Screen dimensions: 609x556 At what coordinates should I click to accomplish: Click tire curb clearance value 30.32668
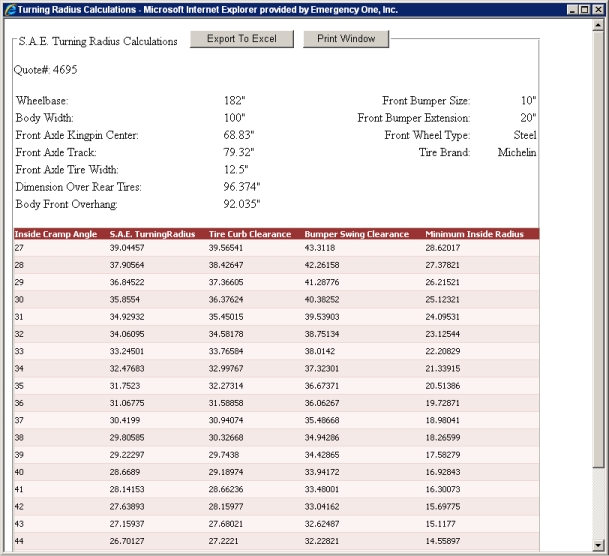(x=226, y=438)
